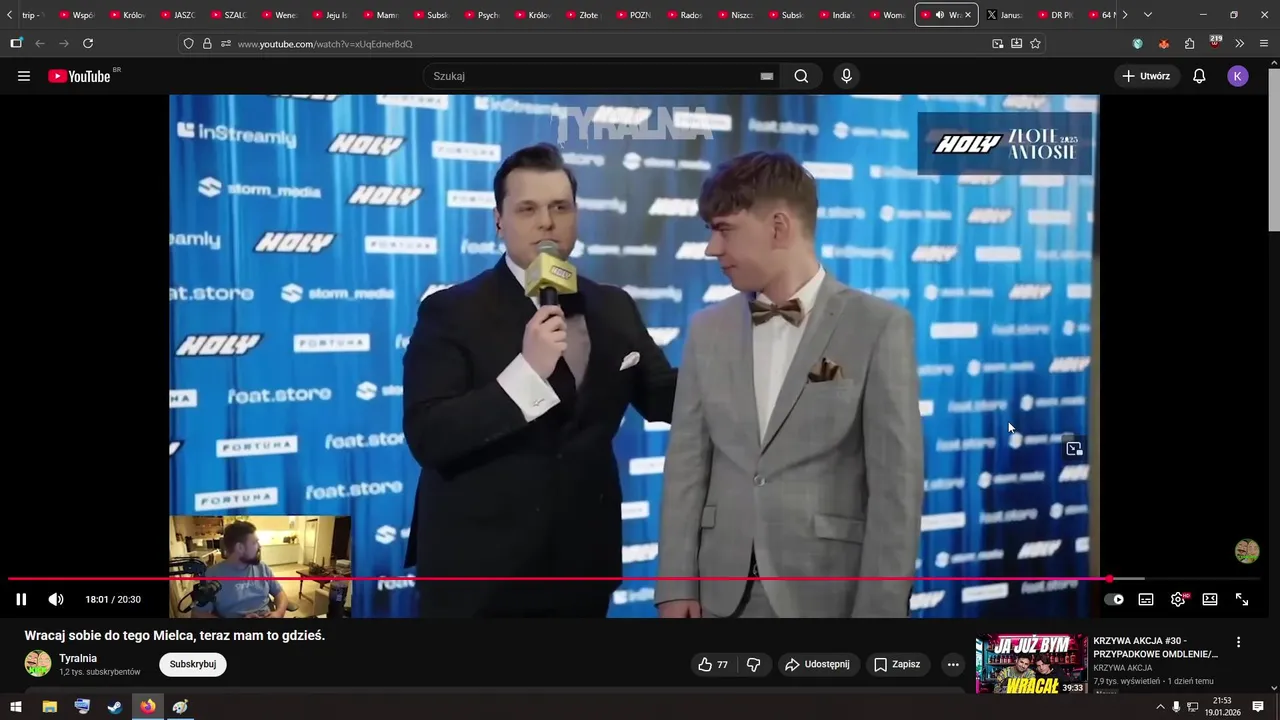Viewport: 1280px width, 720px height.
Task: Click the overlay icon on the video's right side
Action: (1074, 449)
